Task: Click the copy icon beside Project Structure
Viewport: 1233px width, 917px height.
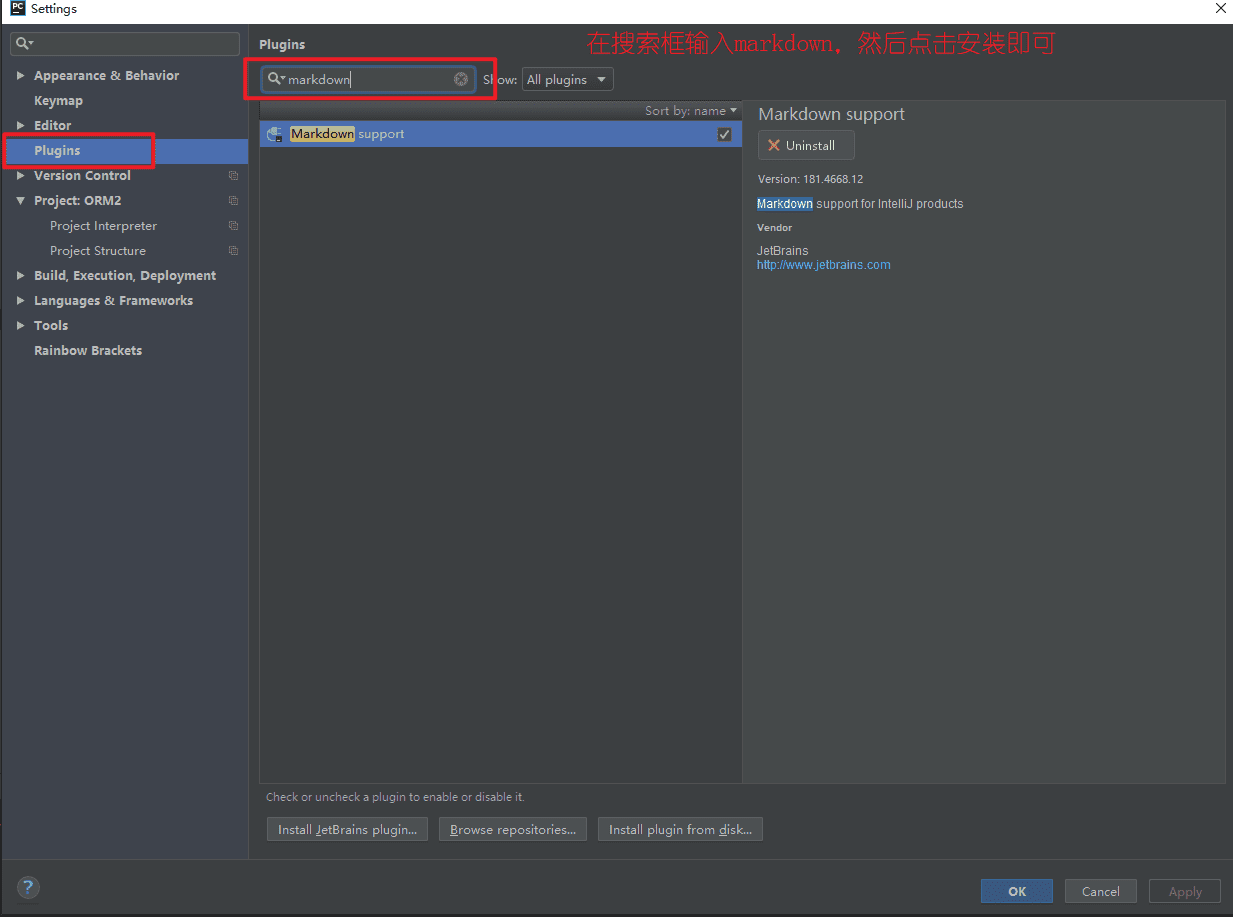Action: pos(233,251)
